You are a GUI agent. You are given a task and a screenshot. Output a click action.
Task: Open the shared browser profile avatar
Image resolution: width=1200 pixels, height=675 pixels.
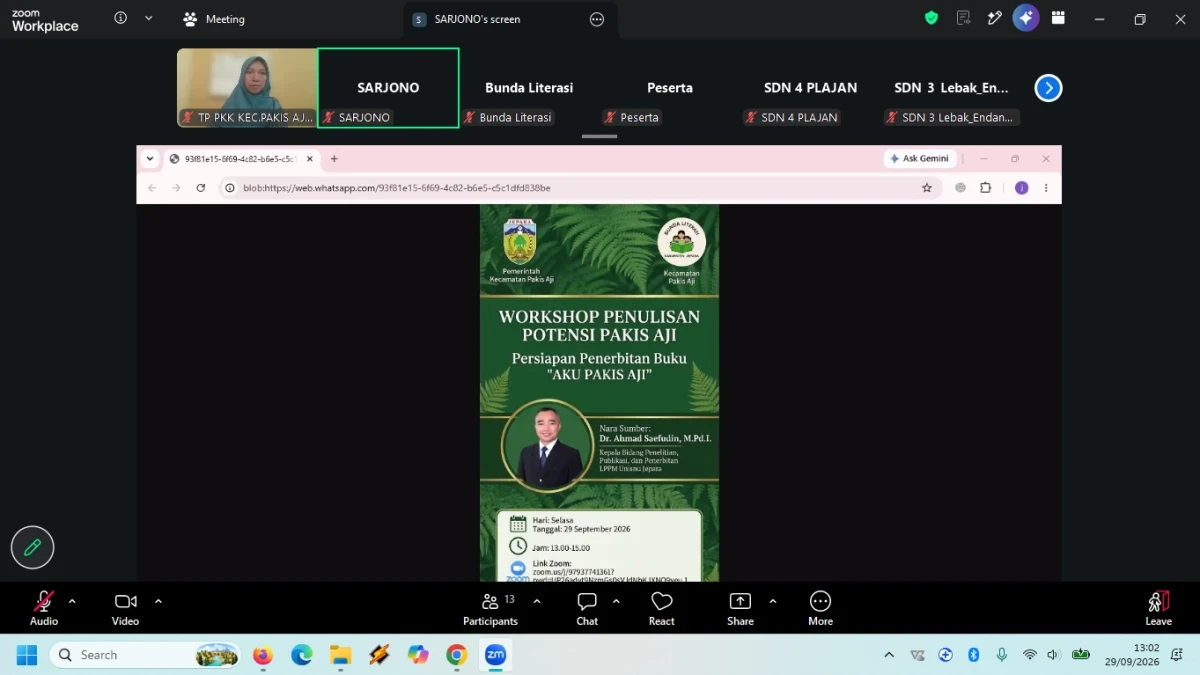(x=1021, y=188)
